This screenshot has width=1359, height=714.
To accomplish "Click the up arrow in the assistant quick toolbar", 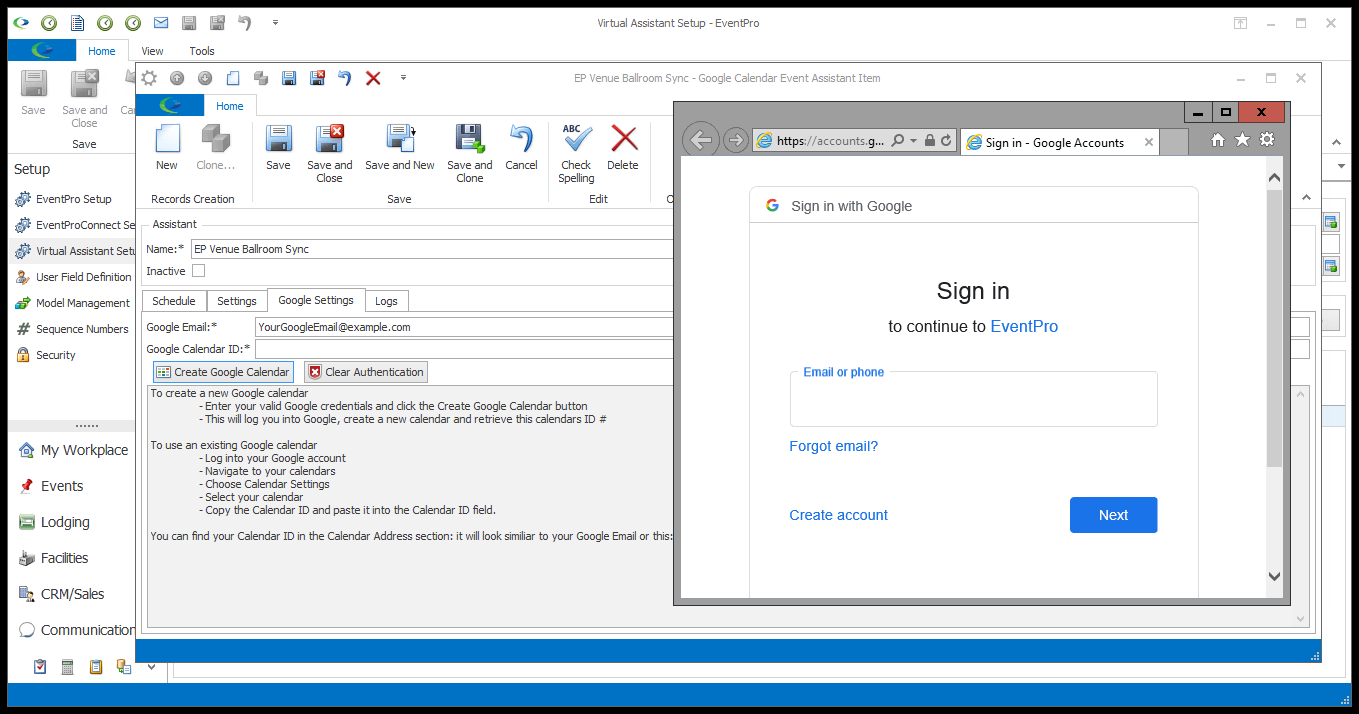I will click(x=177, y=78).
